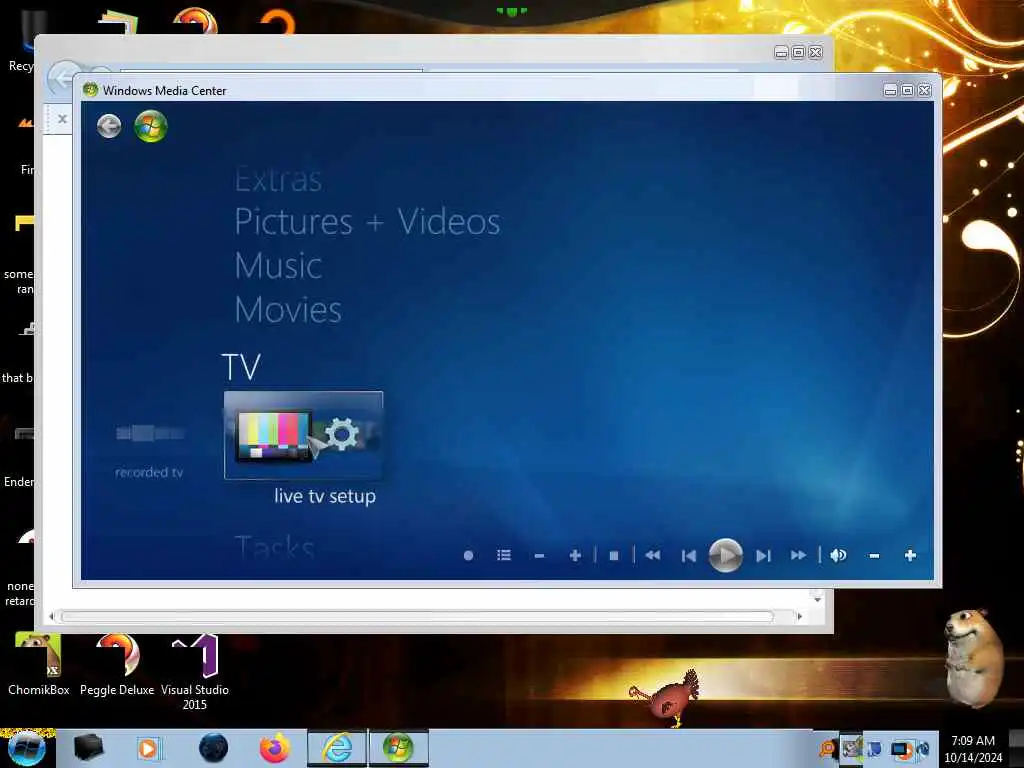Close the tab X in background window
Viewport: 1024px width, 768px height.
point(62,119)
